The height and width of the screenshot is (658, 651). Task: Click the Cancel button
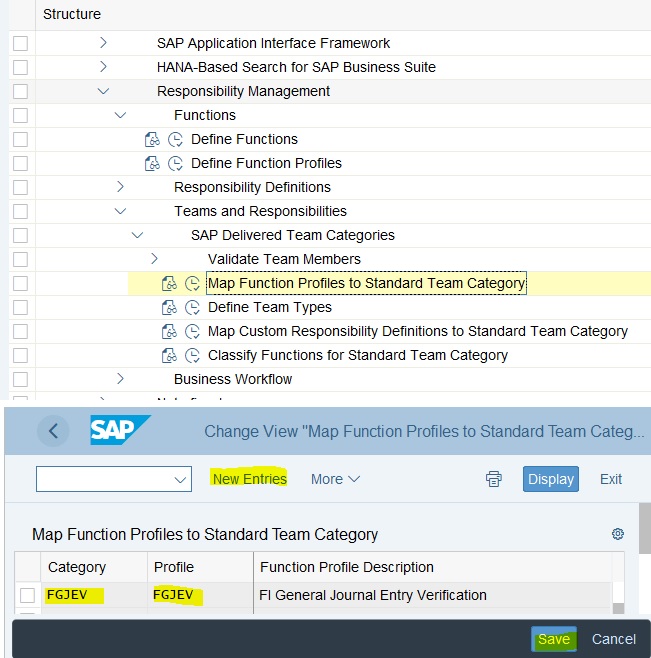pyautogui.click(x=614, y=639)
